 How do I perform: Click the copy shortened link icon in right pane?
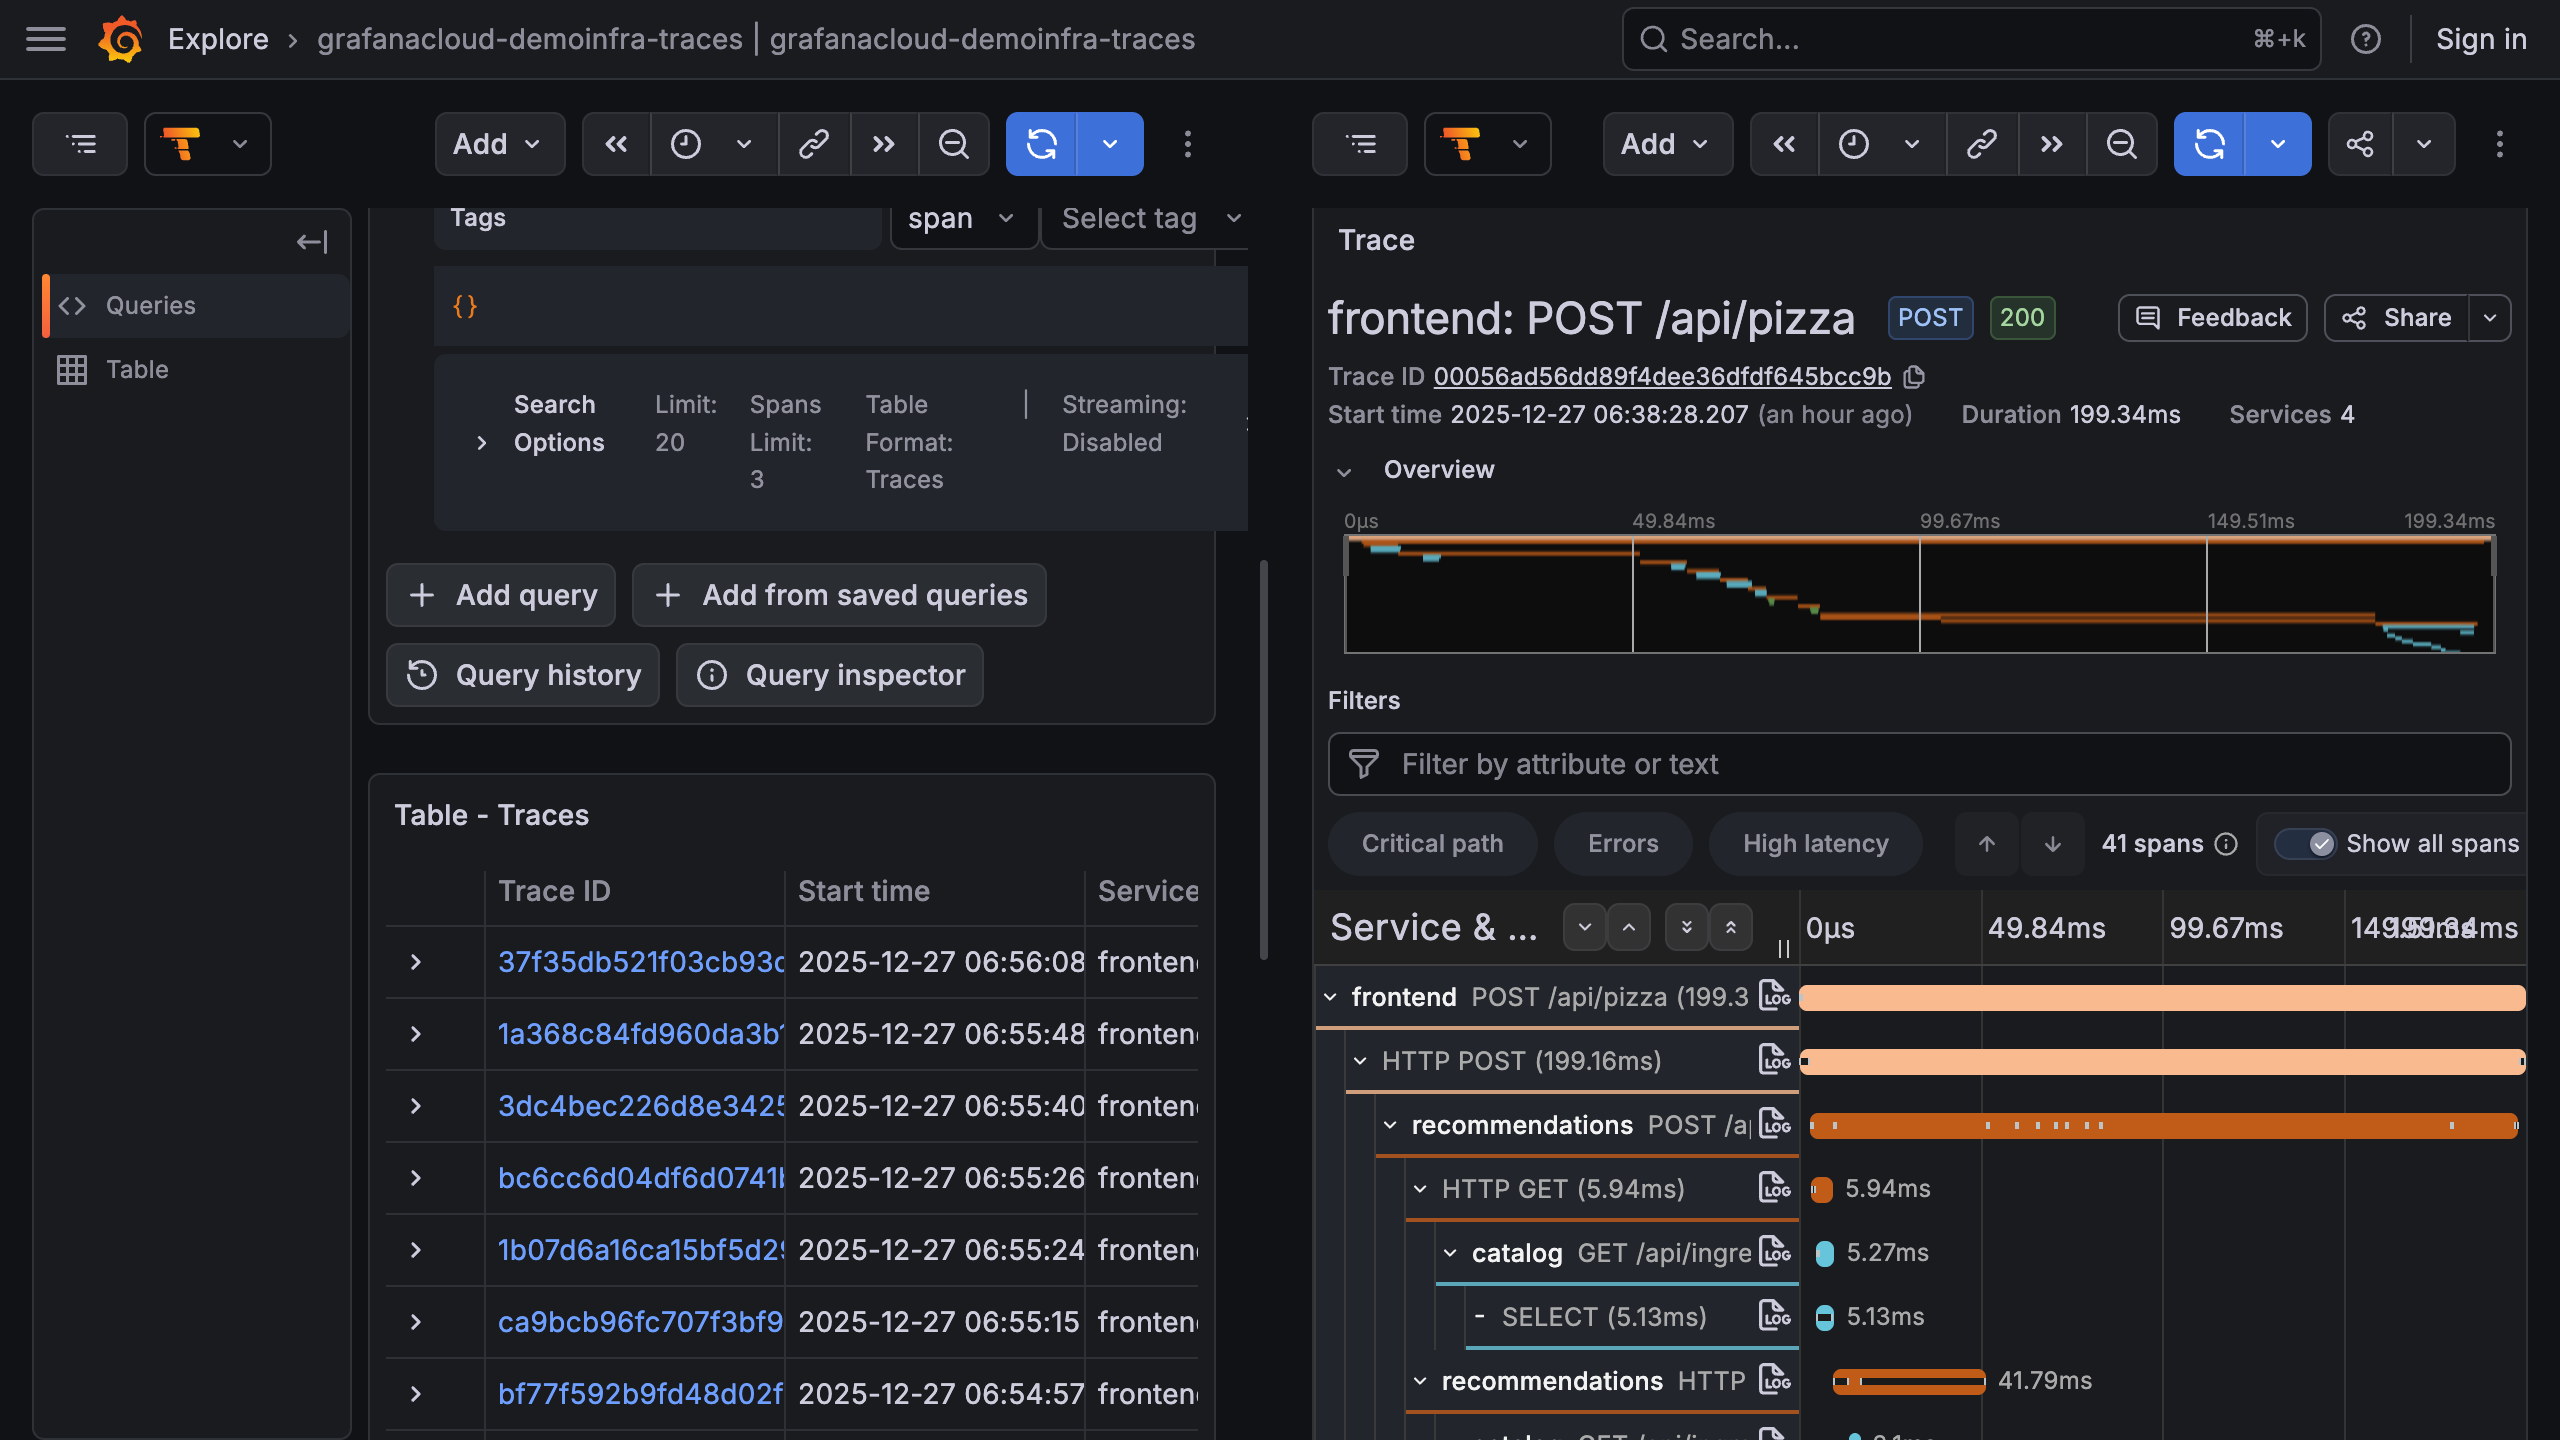(1981, 144)
